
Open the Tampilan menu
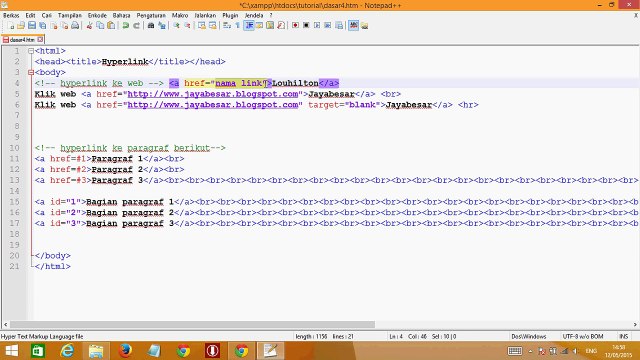click(x=70, y=15)
